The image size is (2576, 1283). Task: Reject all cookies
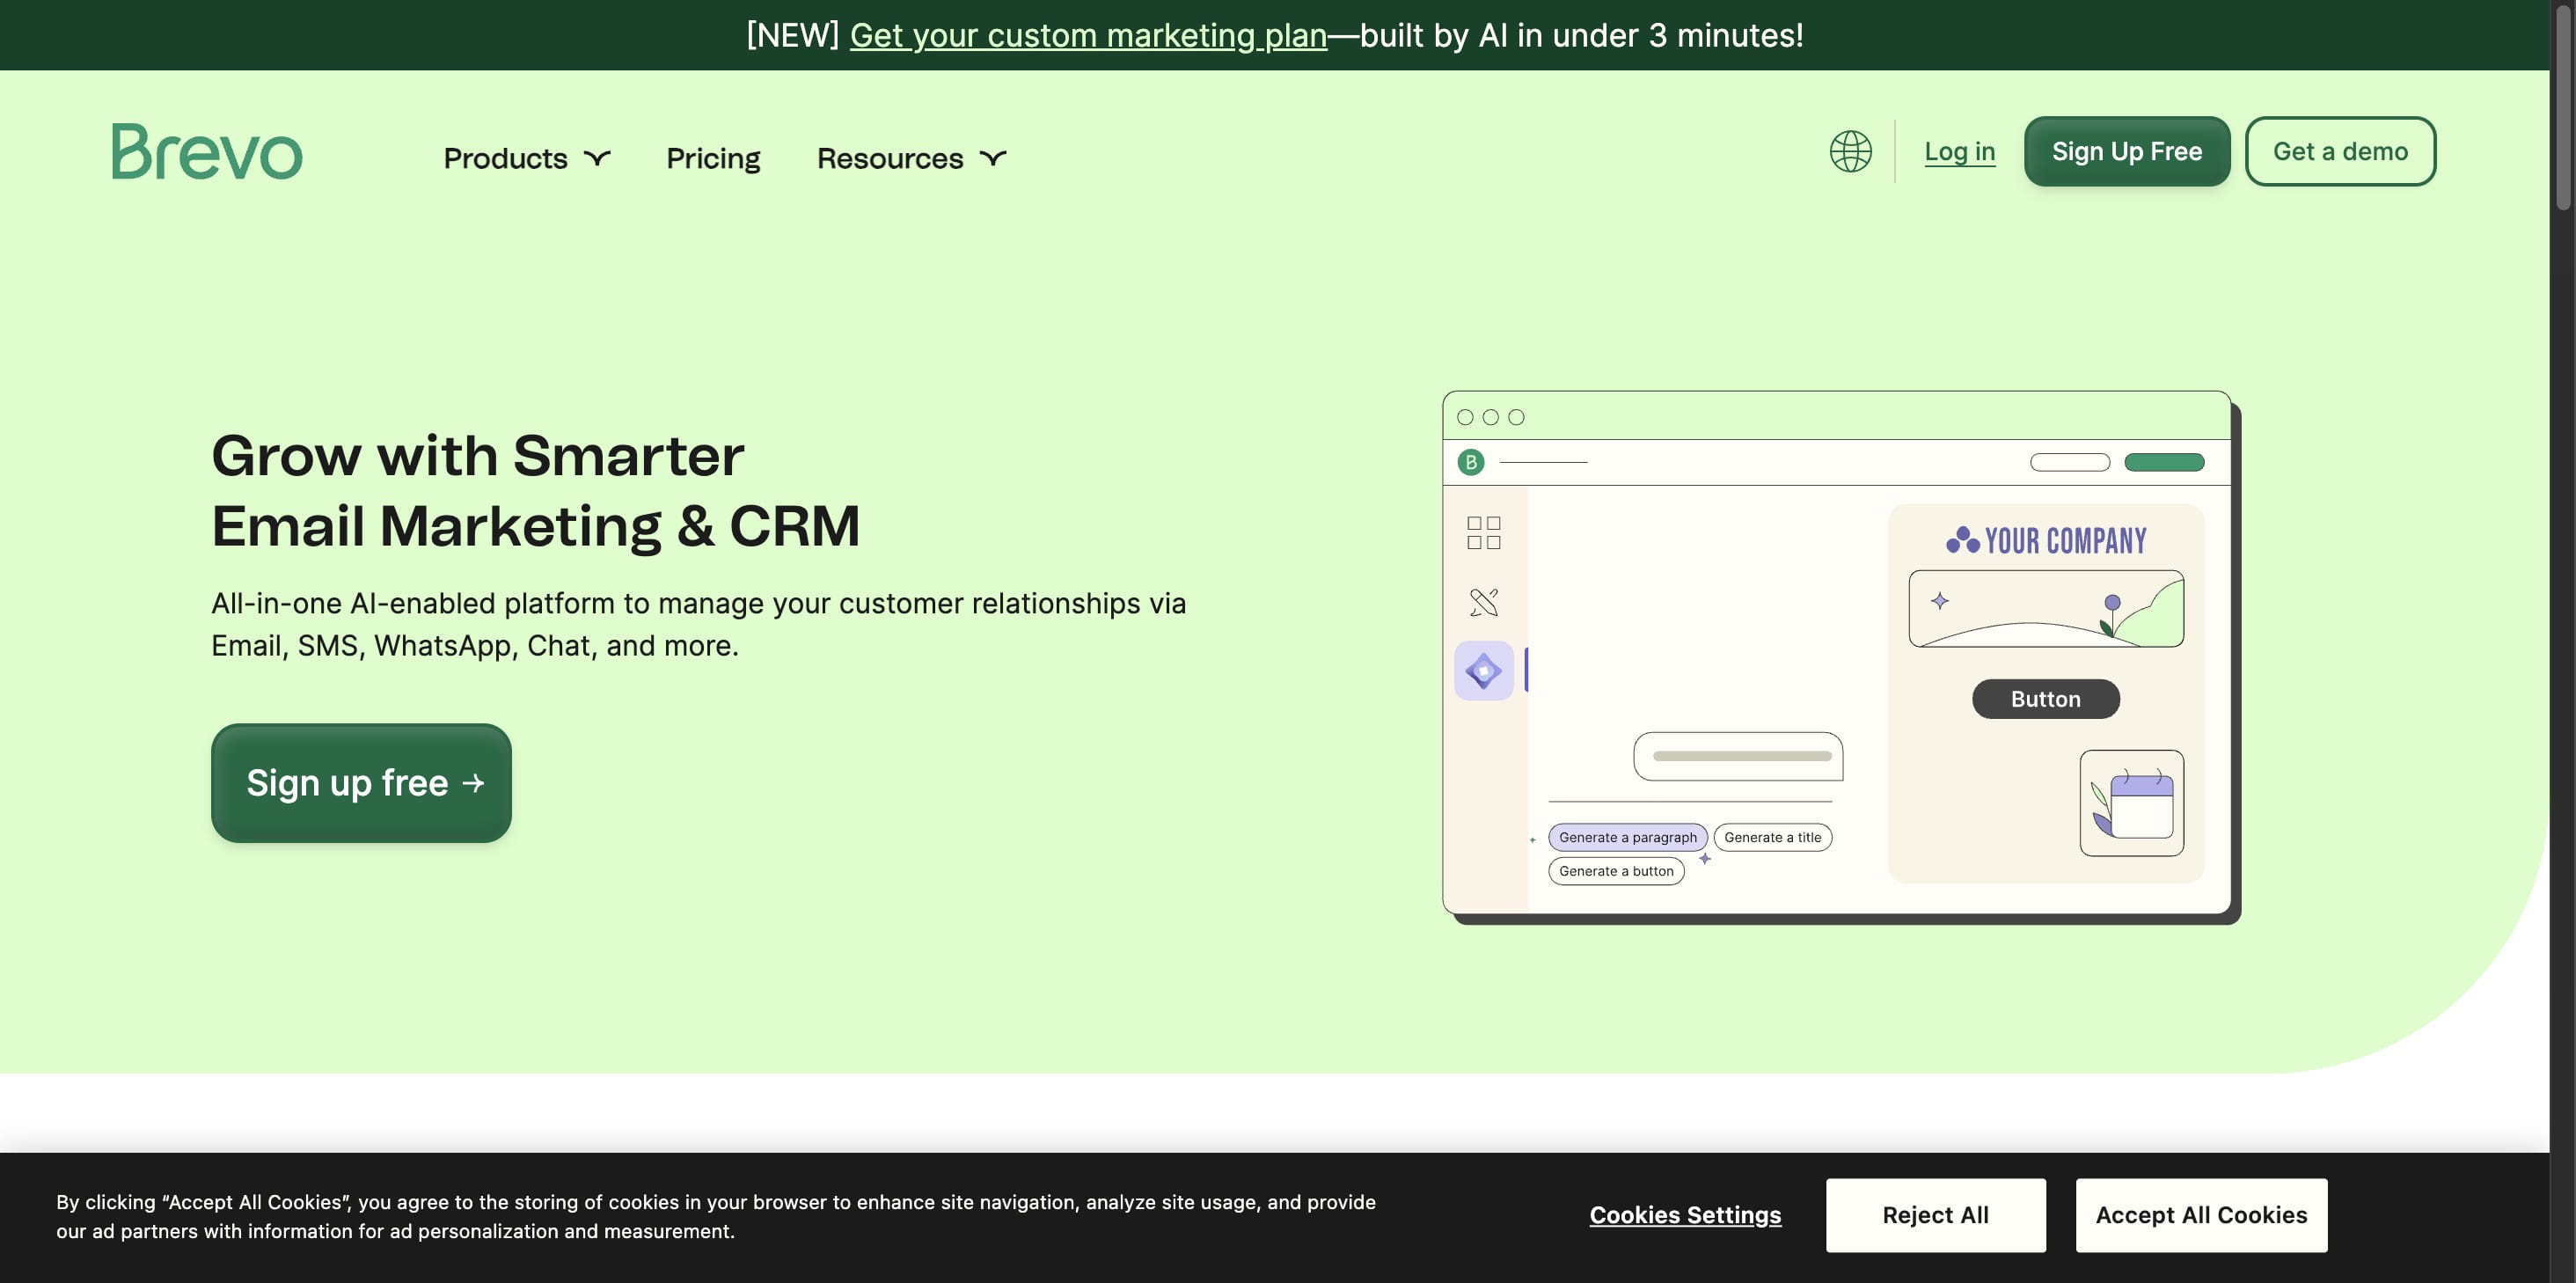pyautogui.click(x=1935, y=1215)
